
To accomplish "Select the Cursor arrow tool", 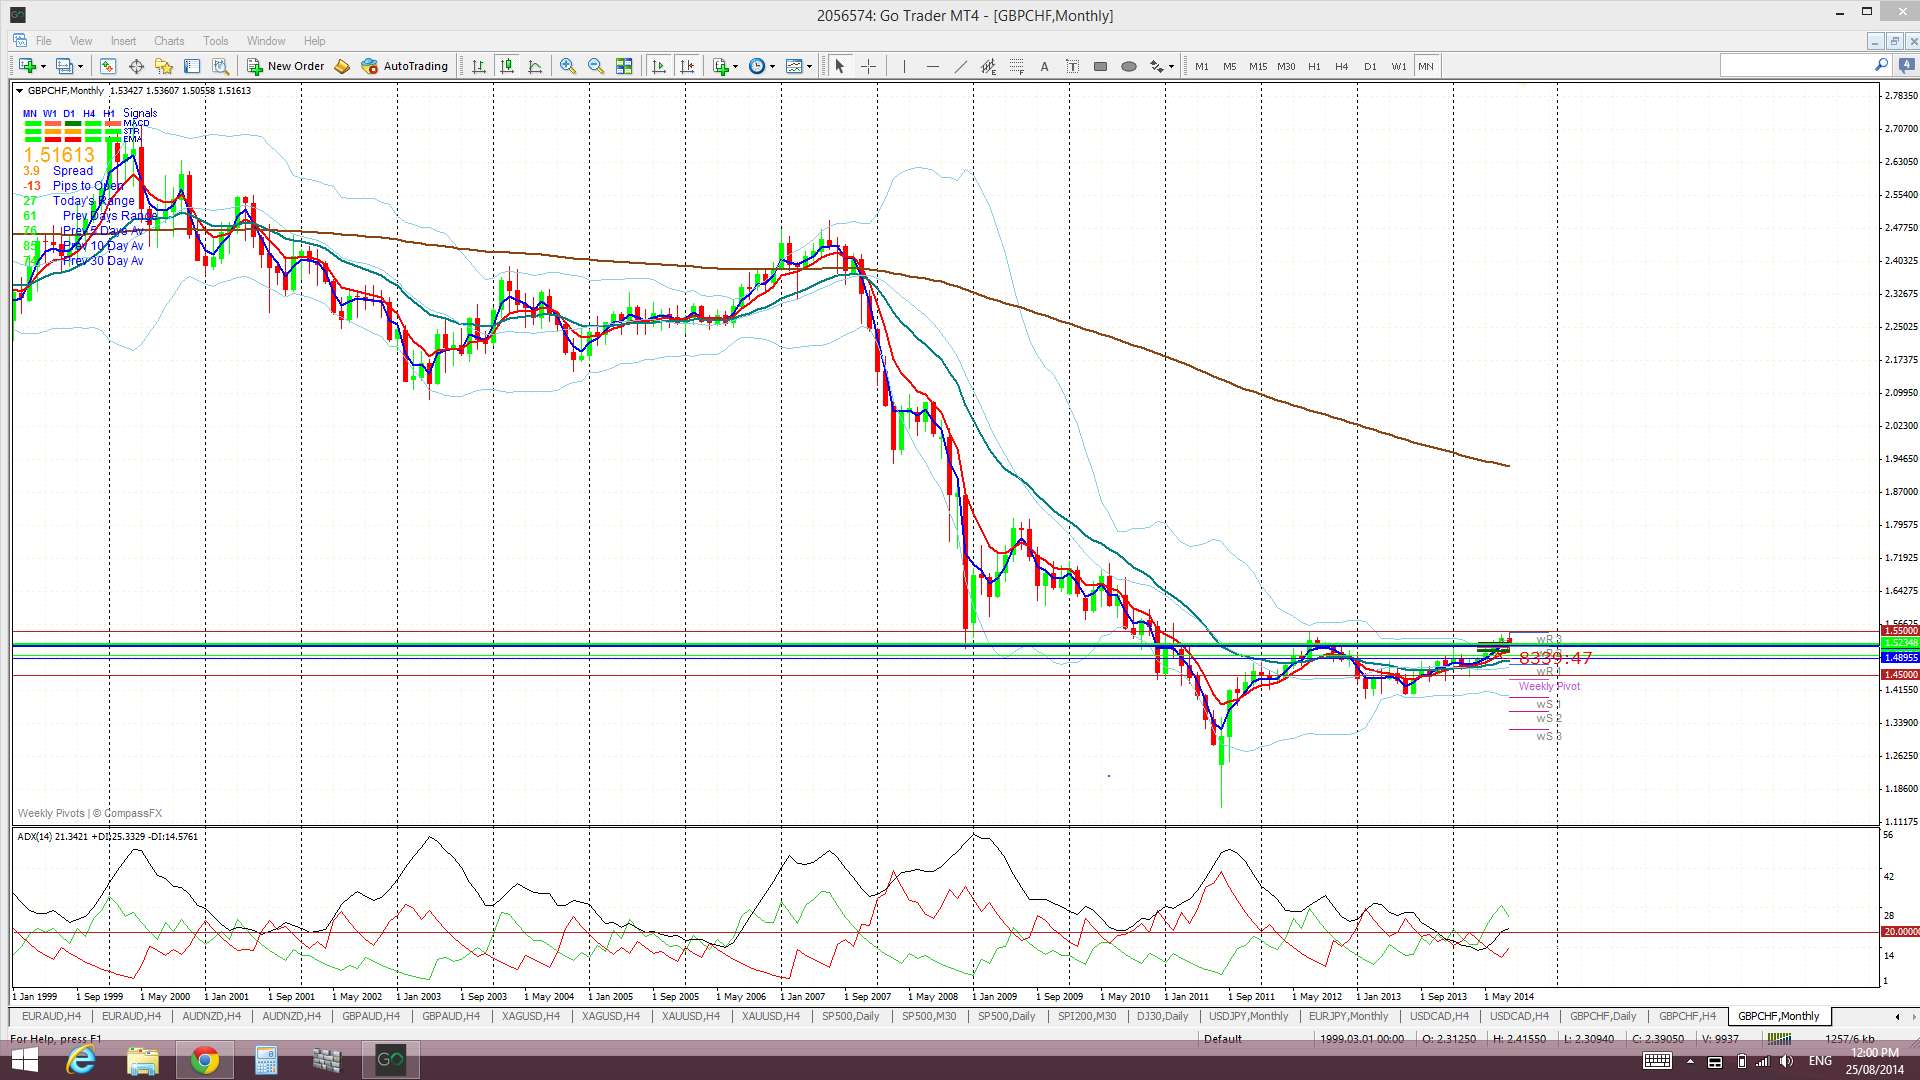I will (840, 66).
